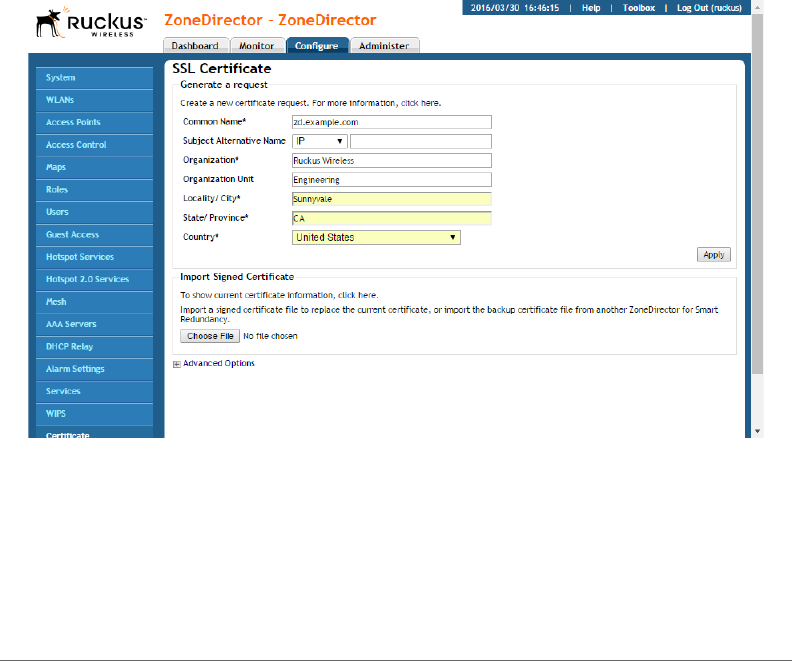792x661 pixels.
Task: Open System in the sidebar
Action: tap(94, 78)
